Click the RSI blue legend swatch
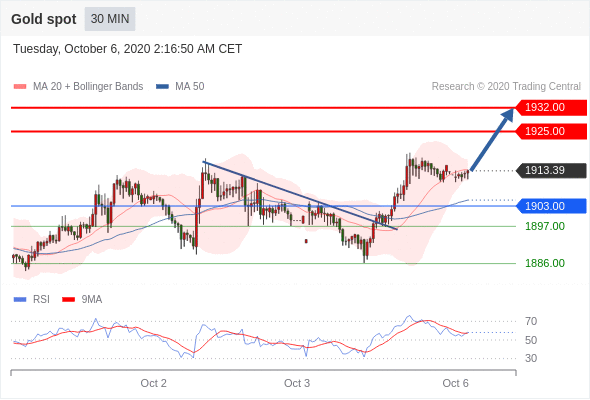The width and height of the screenshot is (590, 400). [20, 300]
